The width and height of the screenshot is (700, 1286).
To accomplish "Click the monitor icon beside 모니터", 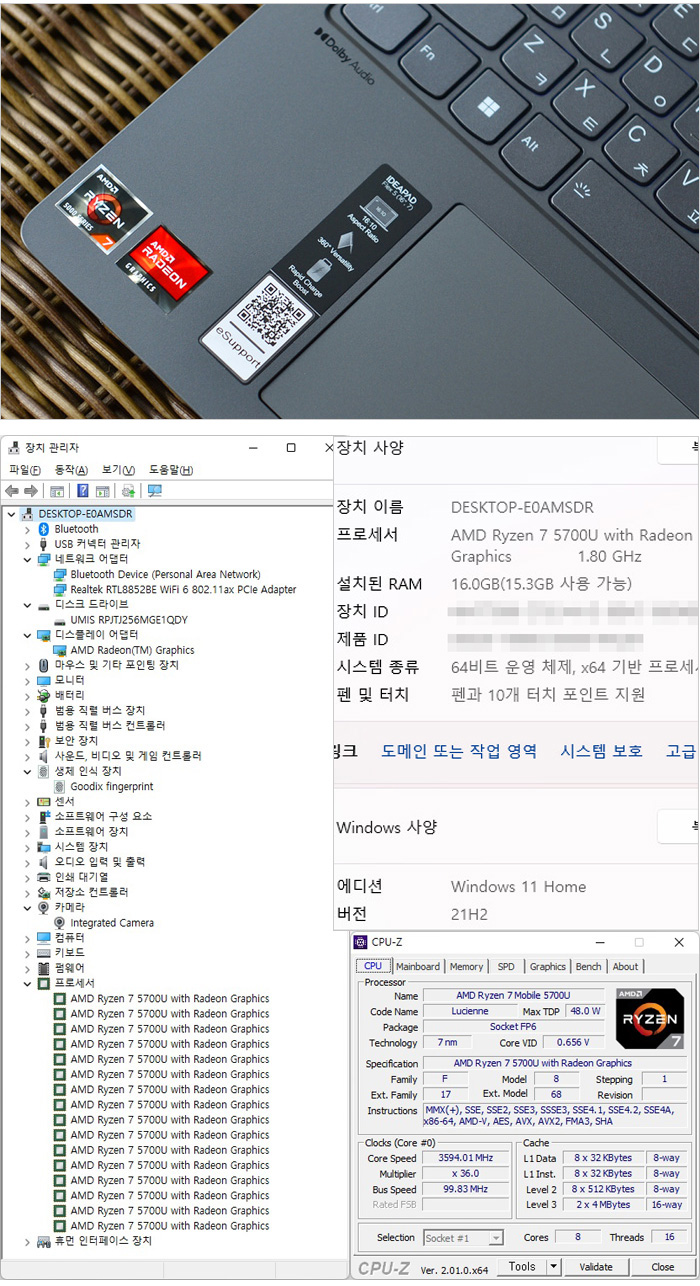I will tap(43, 680).
